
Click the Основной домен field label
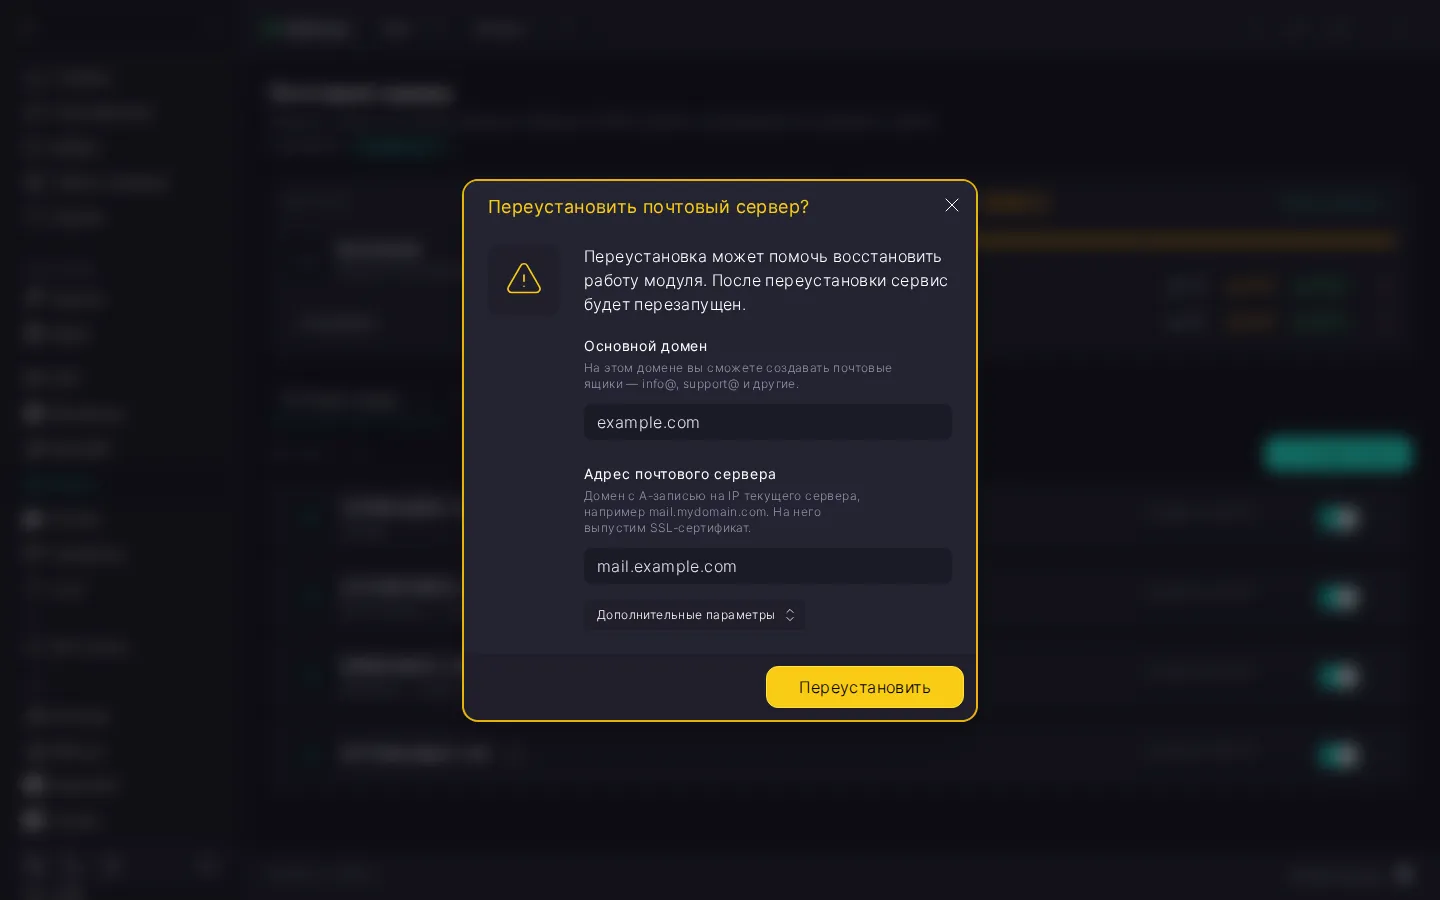click(645, 346)
